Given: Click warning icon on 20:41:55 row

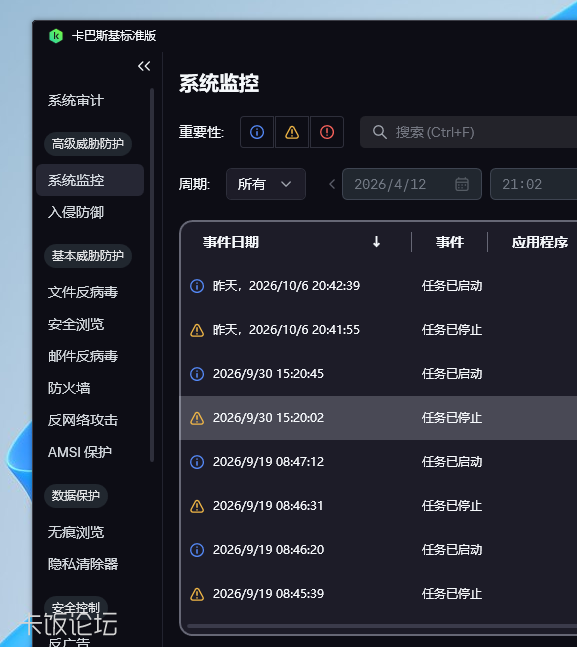Looking at the screenshot, I should (197, 330).
